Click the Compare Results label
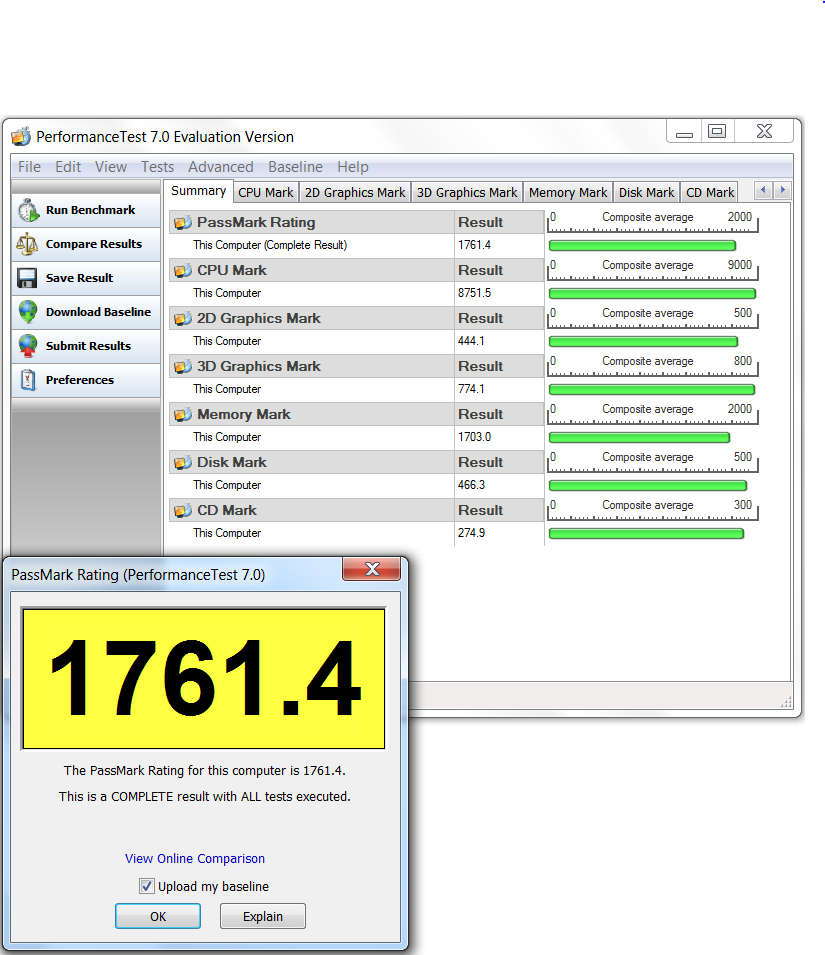The image size is (825, 955). [94, 244]
